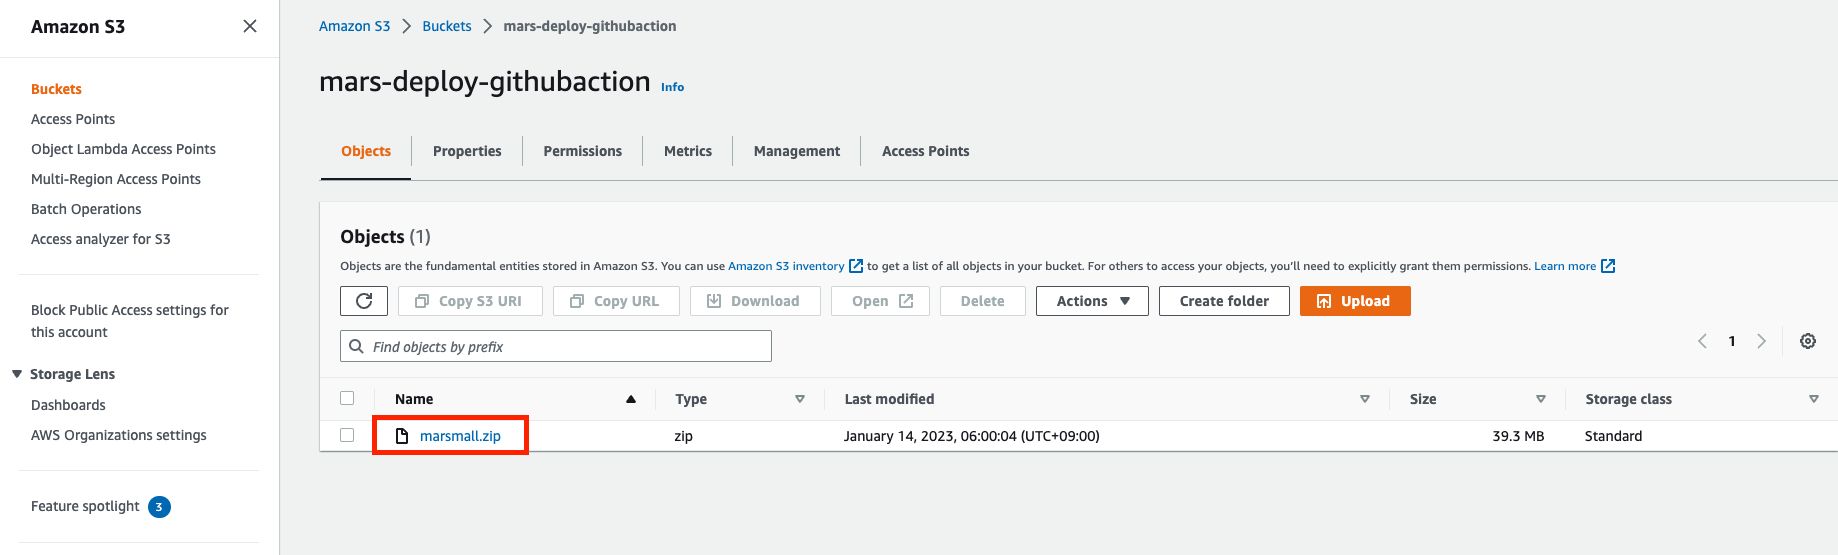
Task: Click the Upload button
Action: (x=1355, y=301)
